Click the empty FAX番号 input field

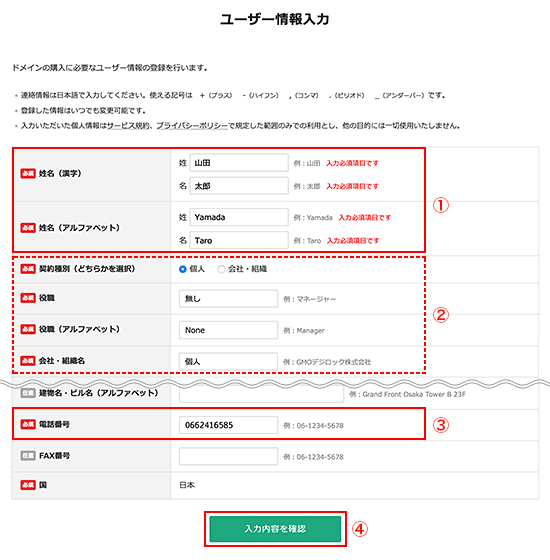[x=229, y=456]
